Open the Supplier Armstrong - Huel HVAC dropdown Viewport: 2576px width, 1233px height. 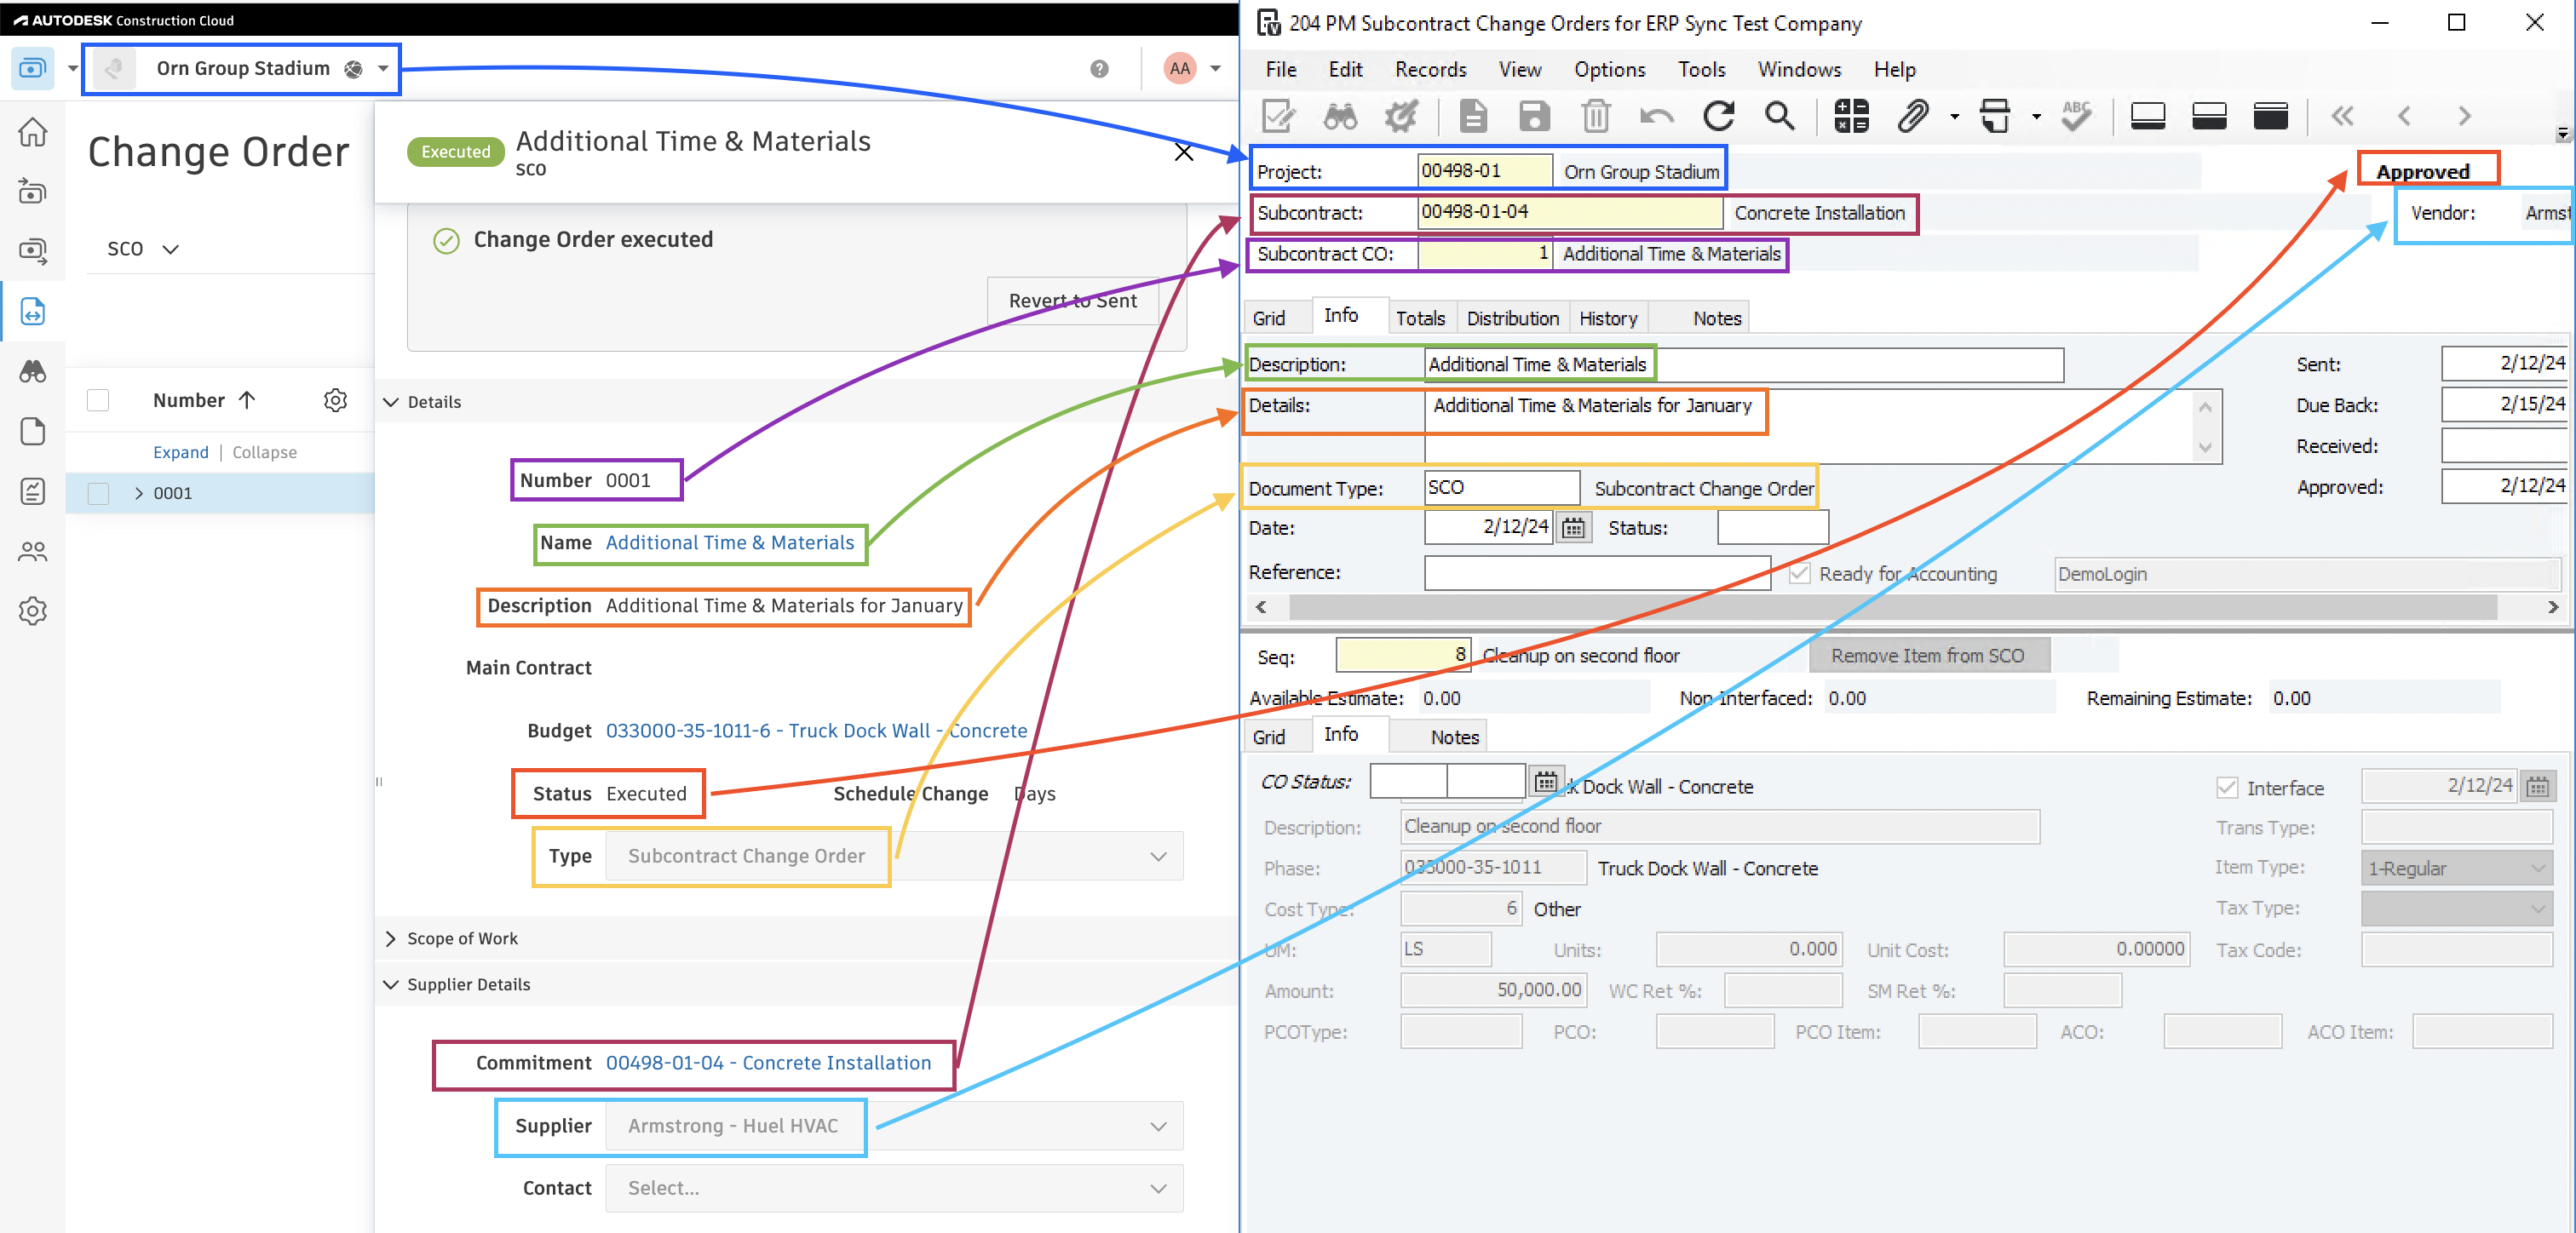[894, 1126]
